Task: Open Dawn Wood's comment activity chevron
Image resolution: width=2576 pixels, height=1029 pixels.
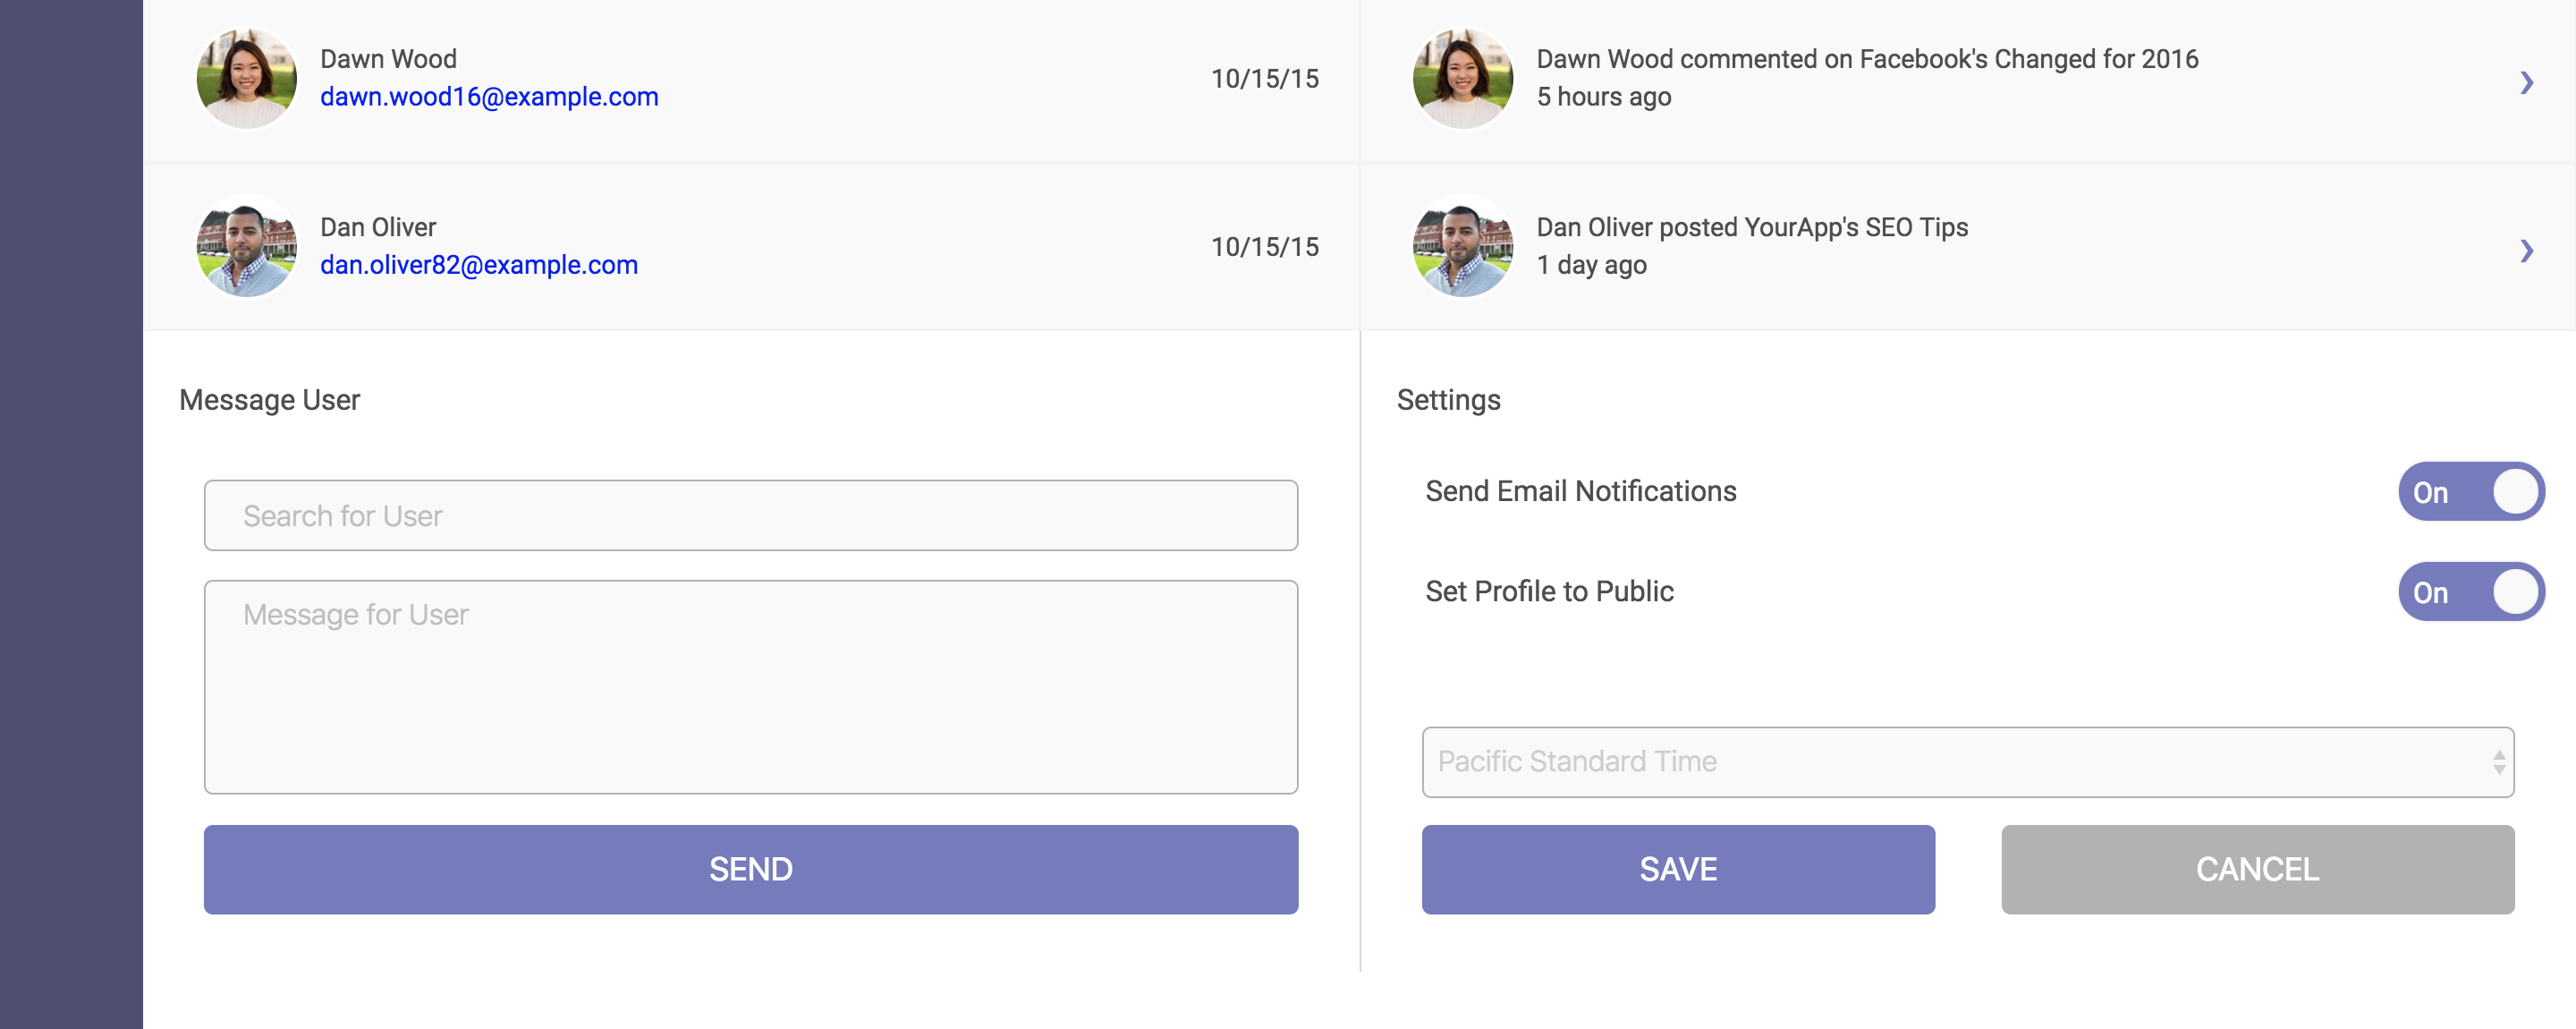Action: click(x=2526, y=82)
